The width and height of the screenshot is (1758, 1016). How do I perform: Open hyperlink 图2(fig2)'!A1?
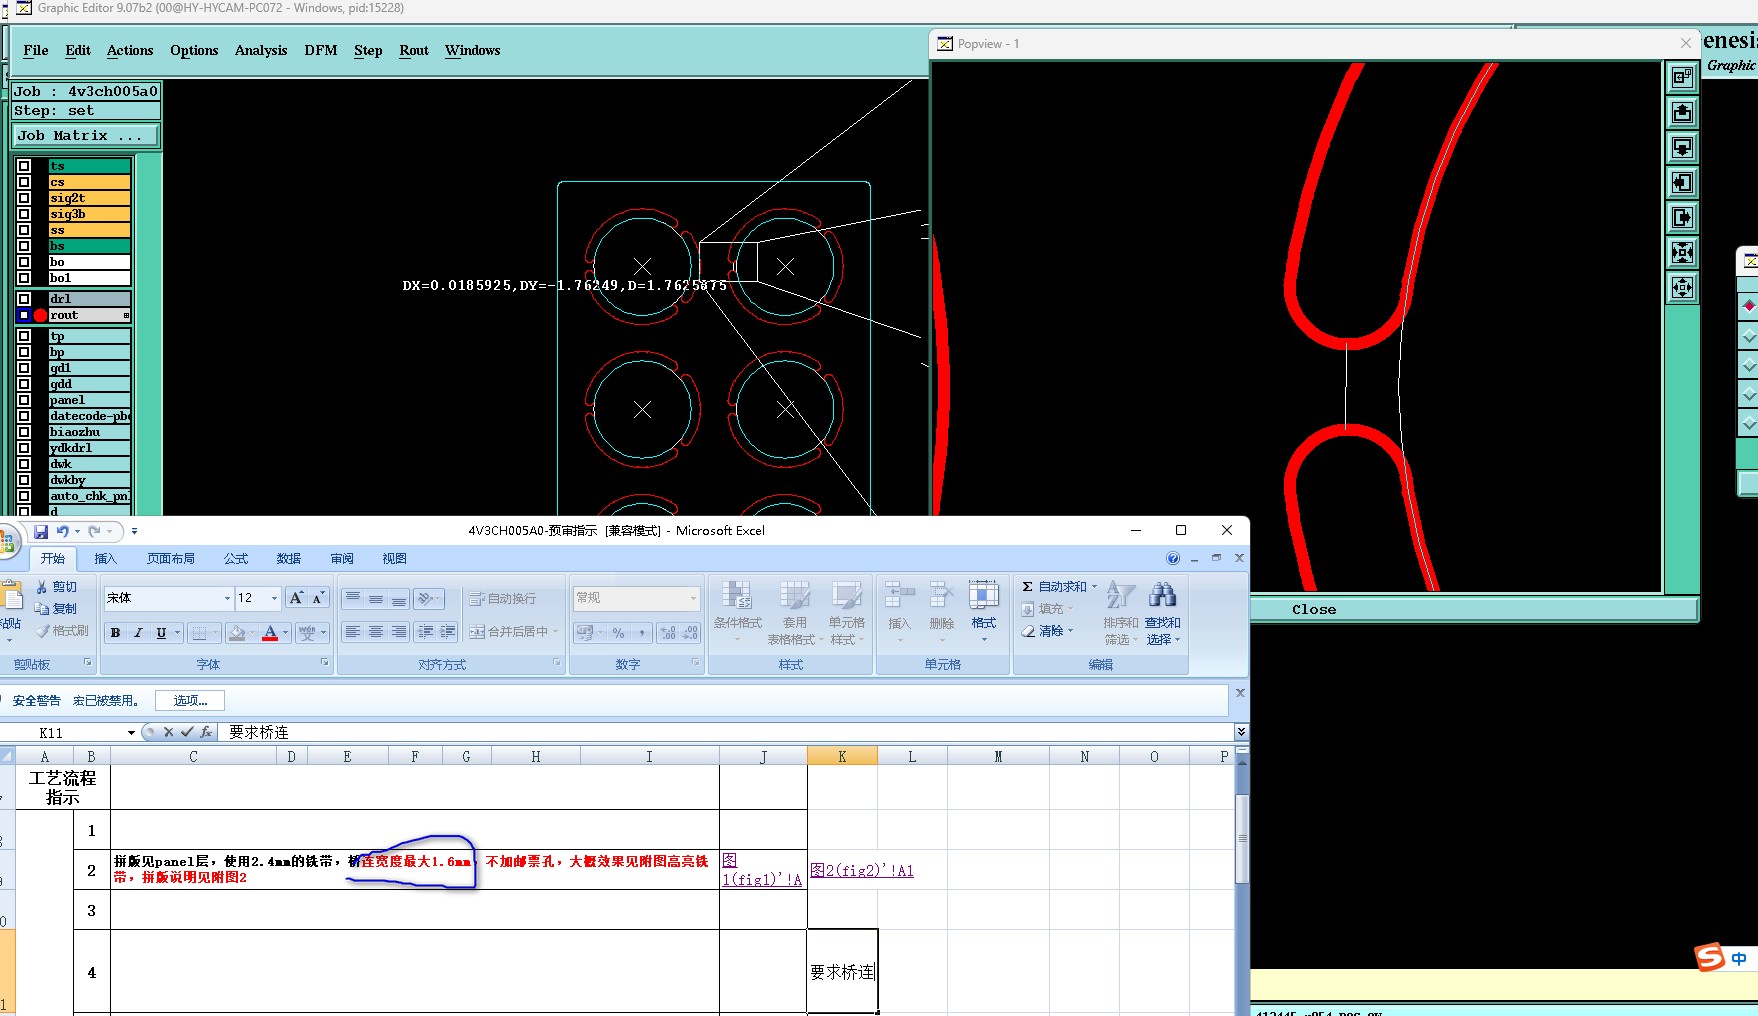(x=862, y=871)
